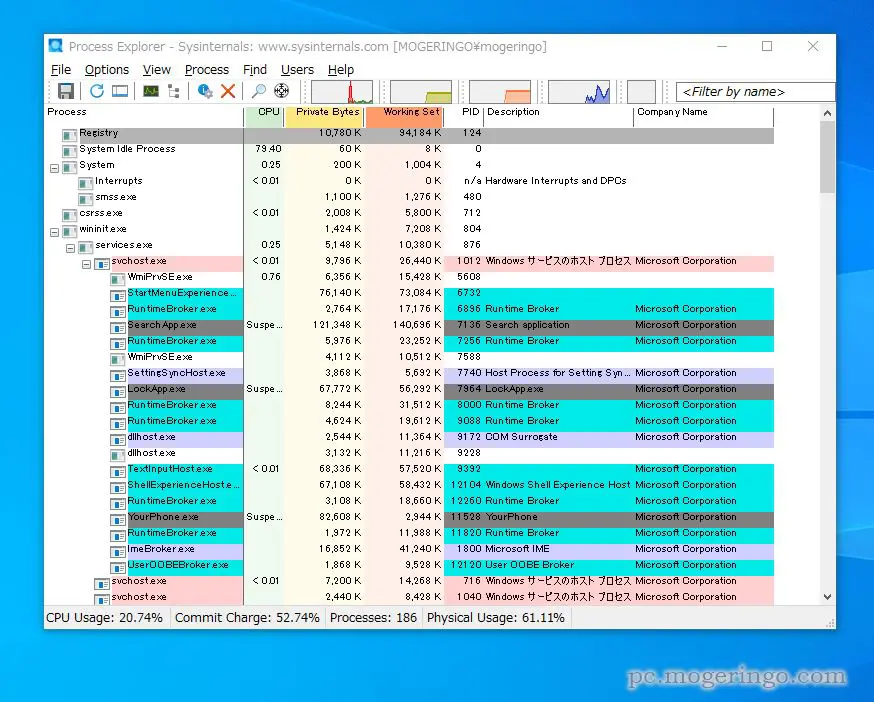Open the Process menu
874x702 pixels.
[207, 70]
